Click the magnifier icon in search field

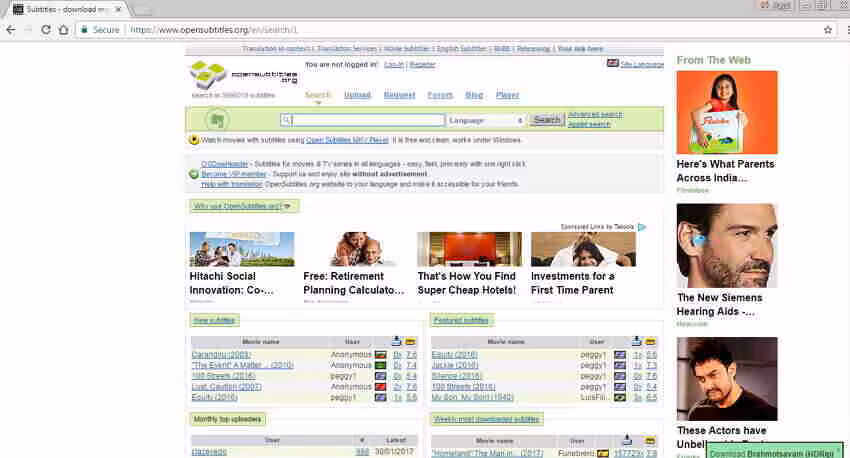(x=286, y=120)
